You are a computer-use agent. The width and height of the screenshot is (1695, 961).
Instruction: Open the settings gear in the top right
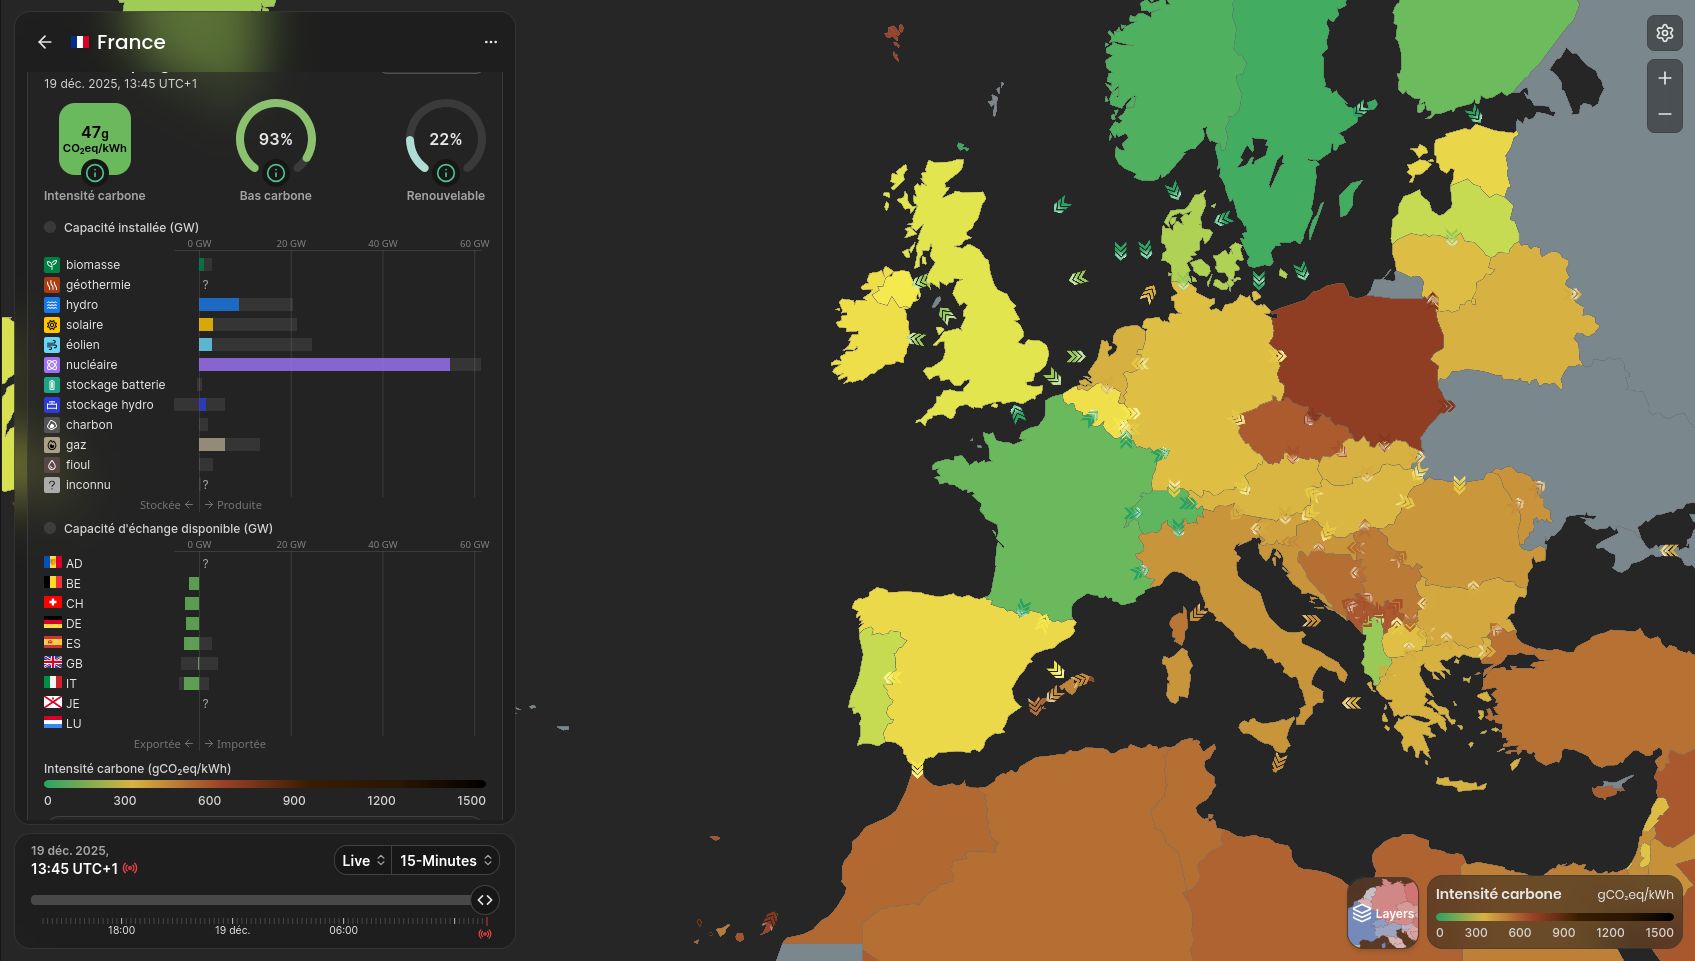point(1665,33)
